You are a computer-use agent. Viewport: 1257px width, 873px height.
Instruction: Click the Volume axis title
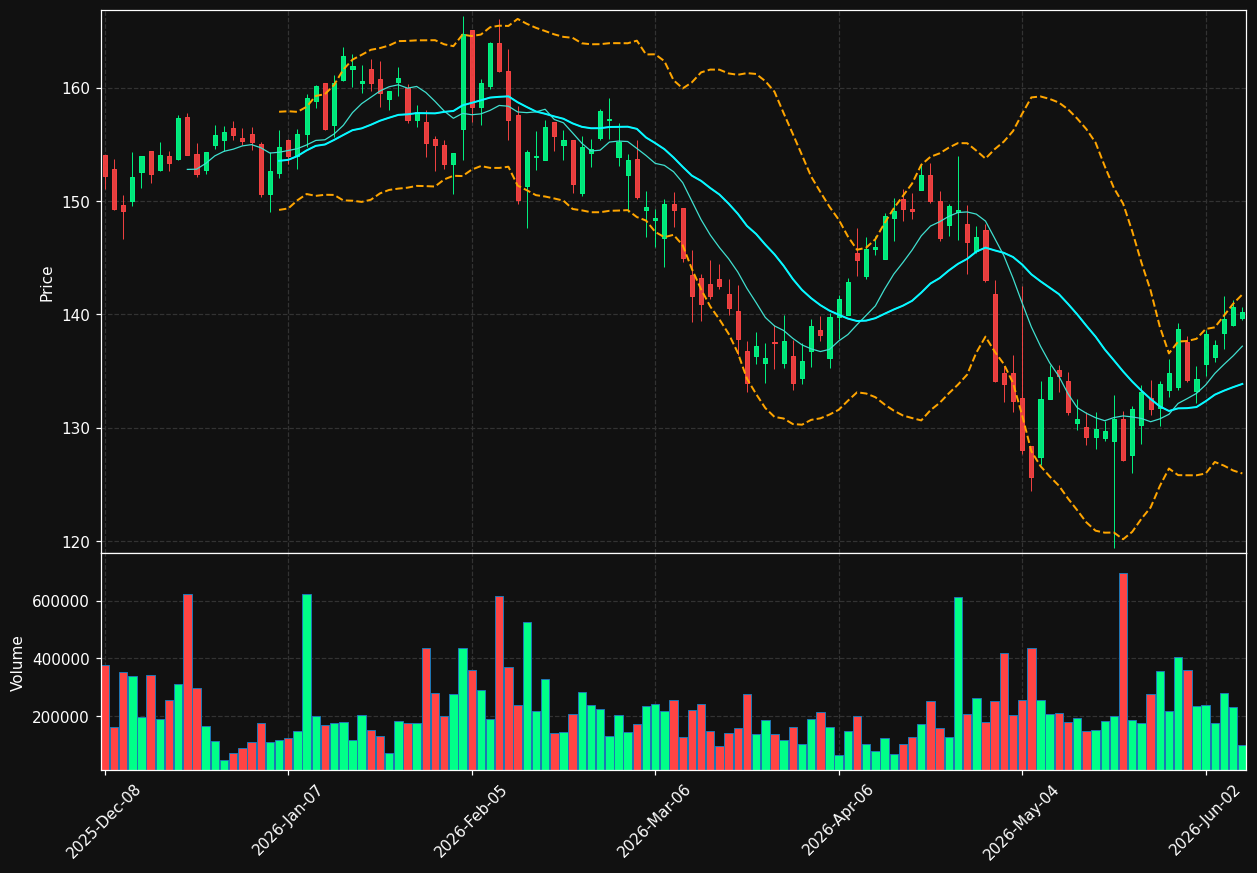(x=18, y=663)
